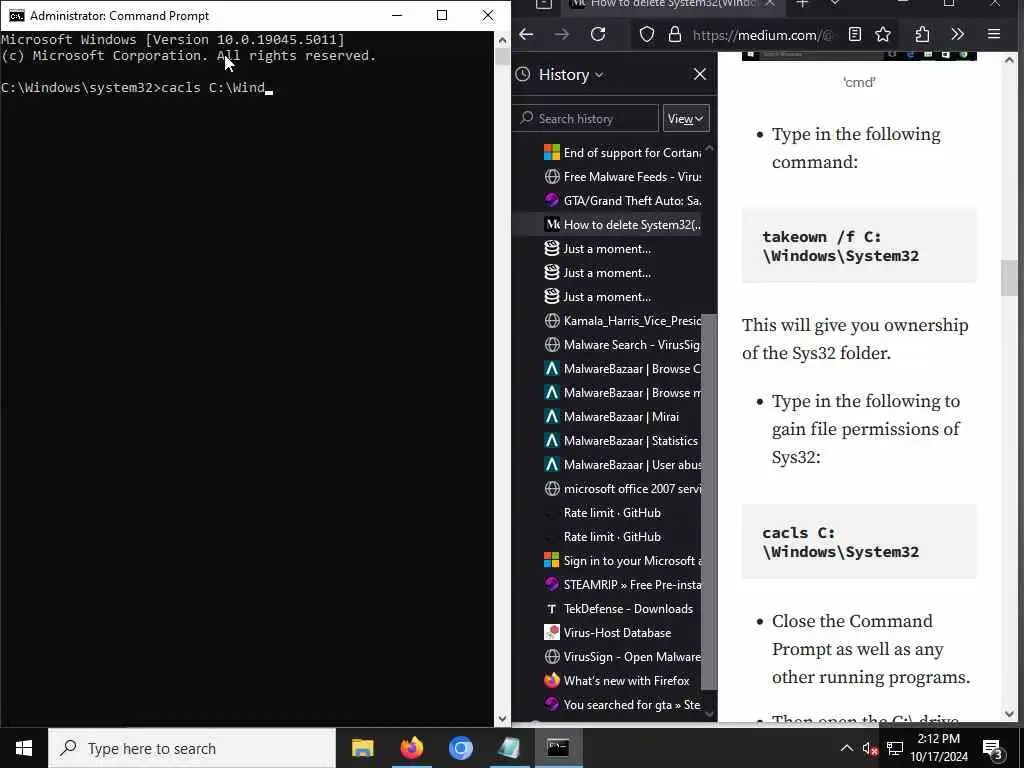This screenshot has width=1024, height=768.
Task: Open the notification center icon
Action: pyautogui.click(x=993, y=748)
